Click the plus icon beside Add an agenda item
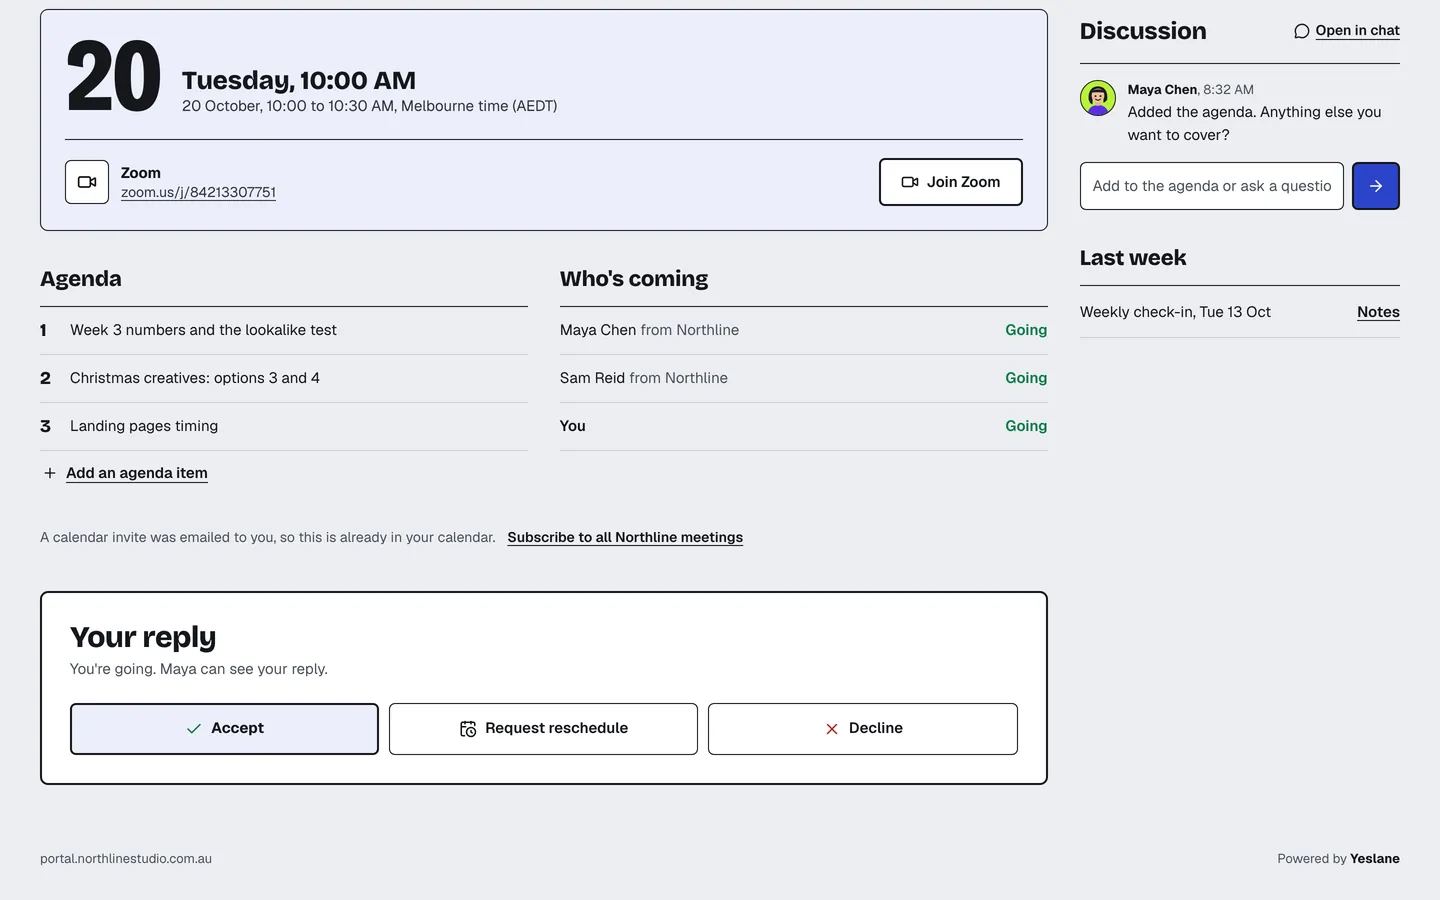The image size is (1440, 900). tap(49, 473)
